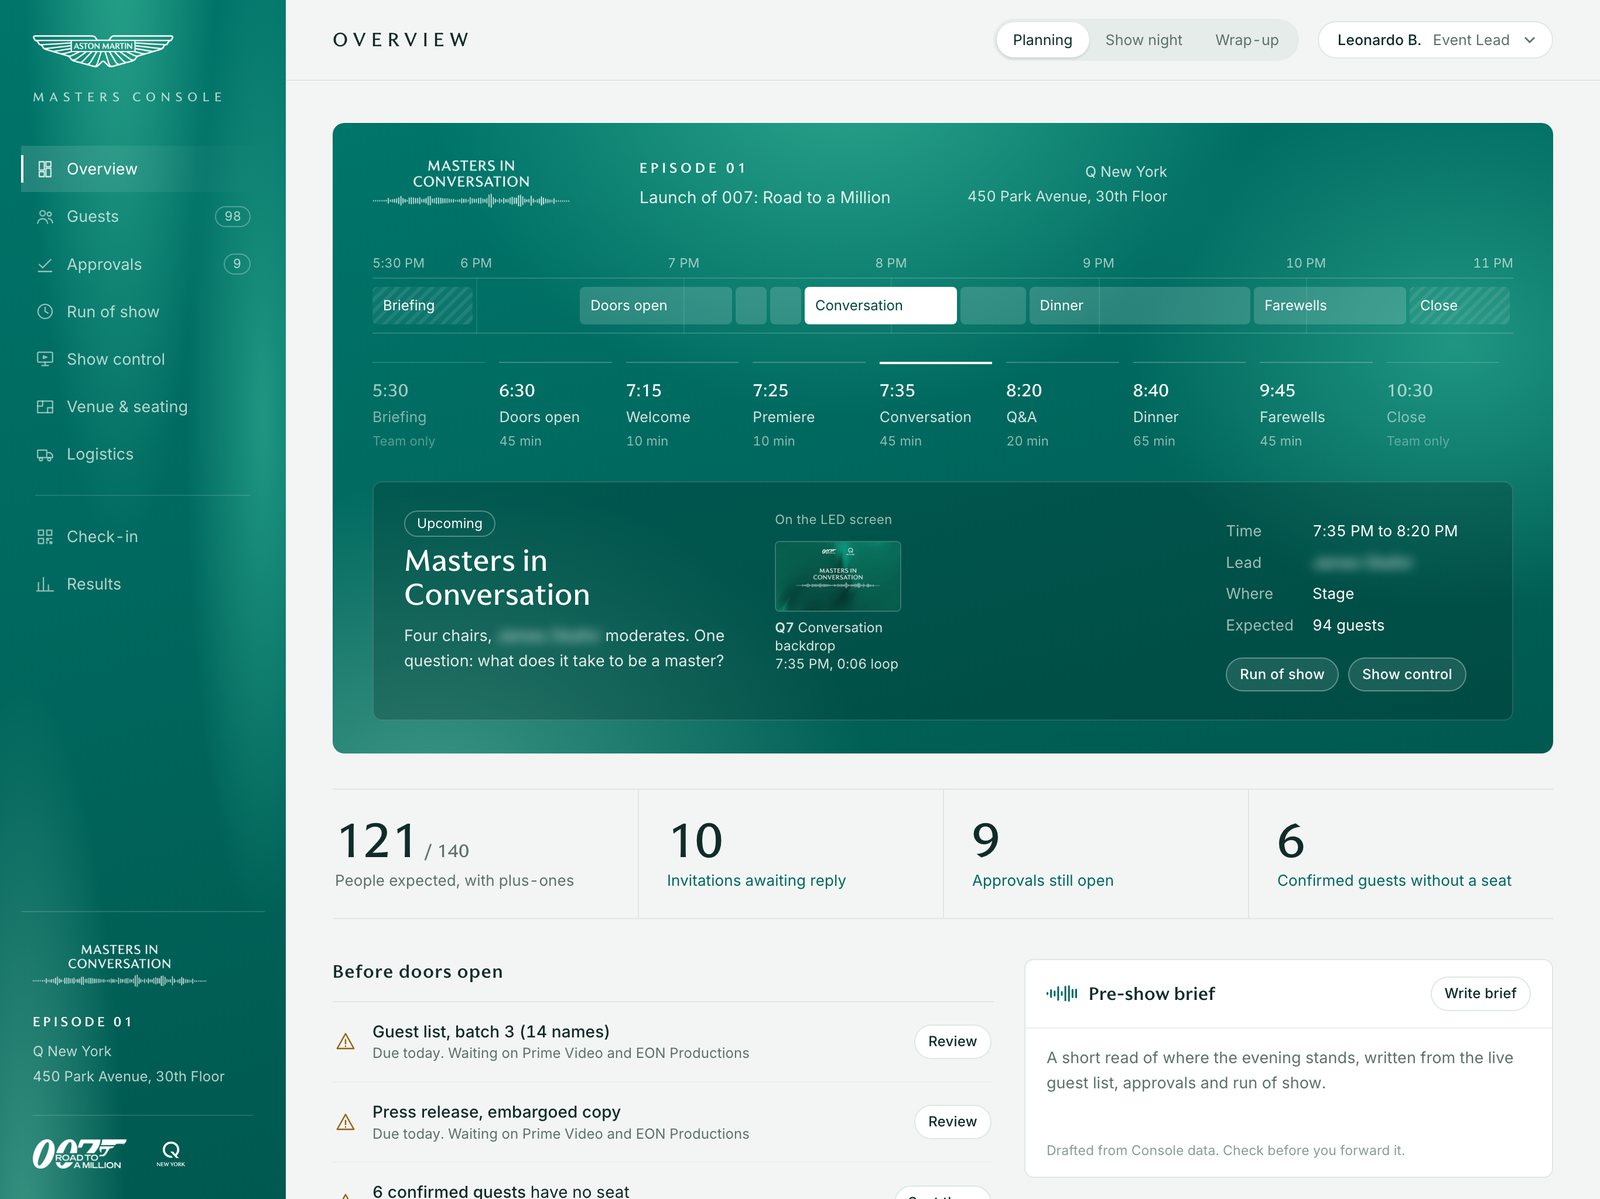Image resolution: width=1600 pixels, height=1199 pixels.
Task: Click the Show control button in Upcoming card
Action: click(1407, 674)
